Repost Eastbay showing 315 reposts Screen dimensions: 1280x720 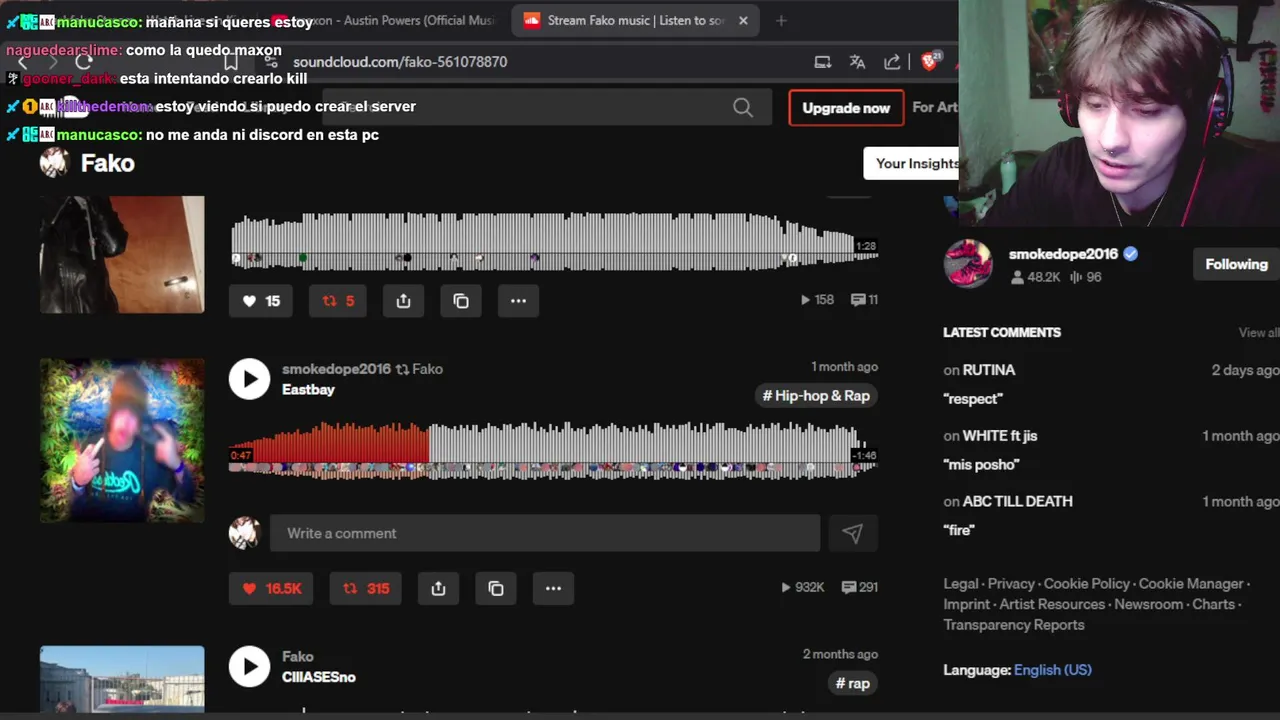(x=366, y=588)
